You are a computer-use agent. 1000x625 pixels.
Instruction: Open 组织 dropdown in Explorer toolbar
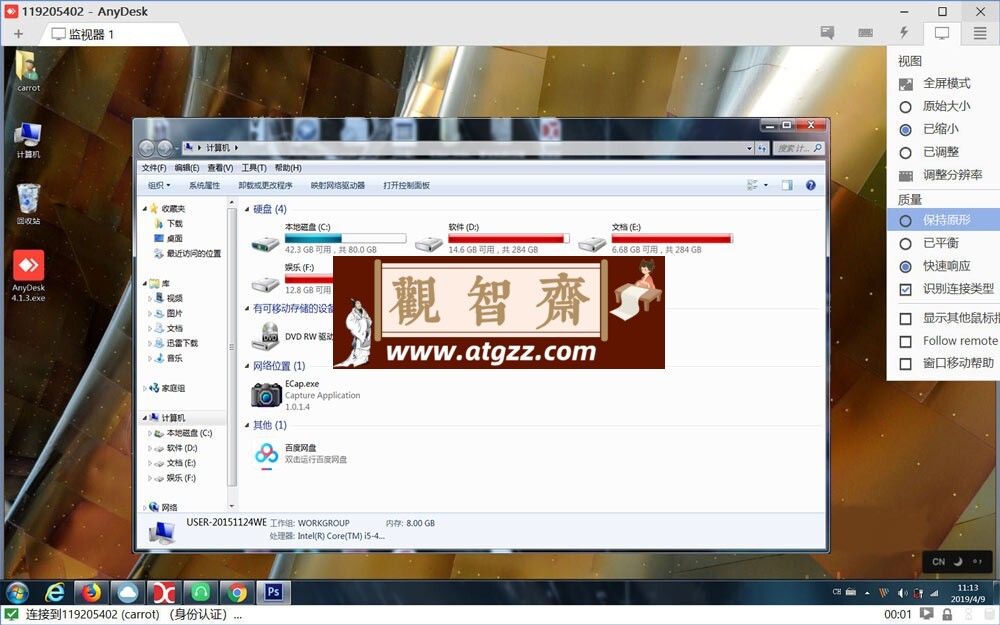click(x=159, y=186)
